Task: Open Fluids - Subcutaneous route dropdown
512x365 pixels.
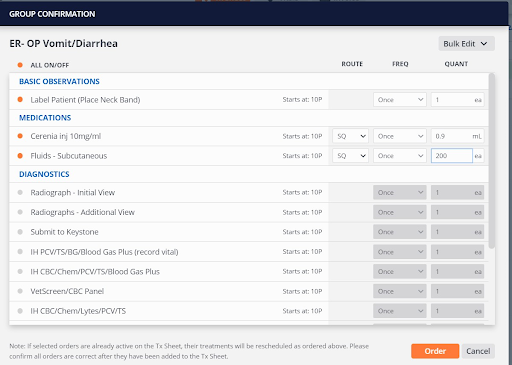Action: point(350,156)
